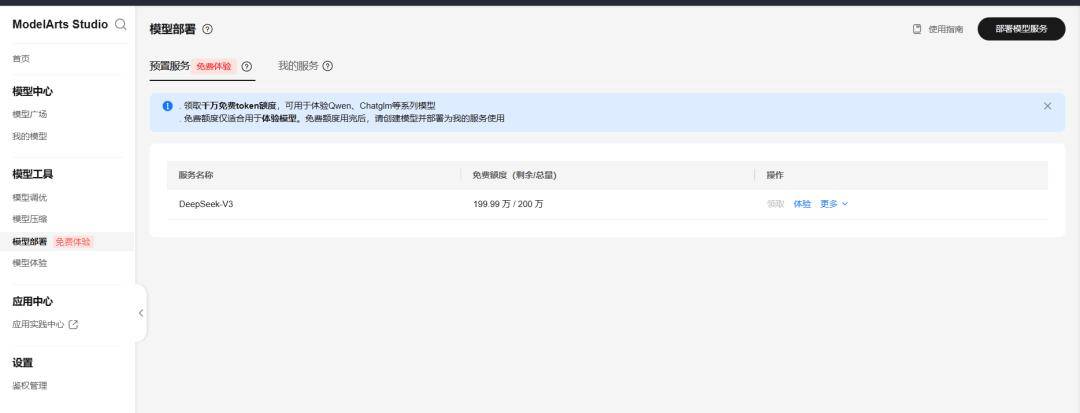The image size is (1080, 413).
Task: Expand the 更多 dropdown for DeepSeek-V3
Action: pyautogui.click(x=834, y=204)
